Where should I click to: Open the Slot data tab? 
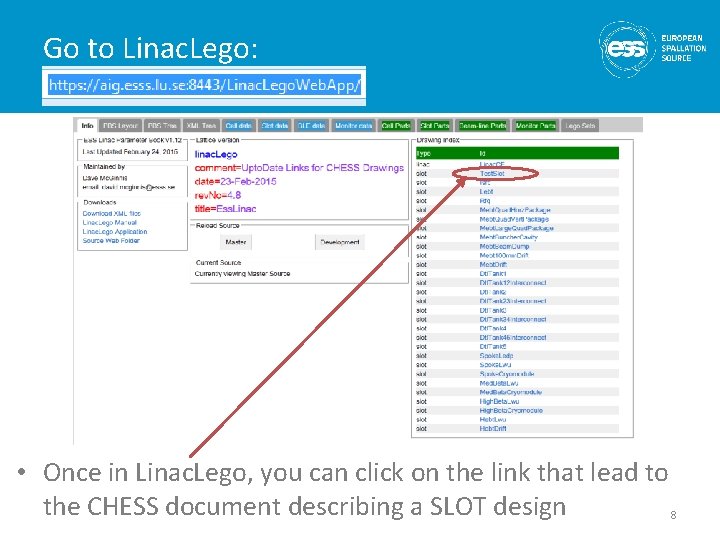click(275, 125)
